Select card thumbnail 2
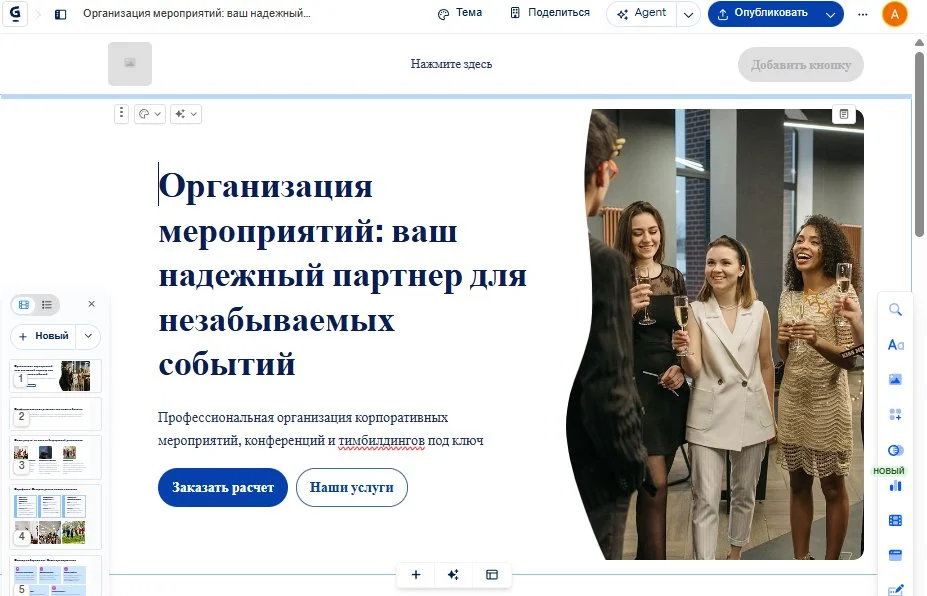The width and height of the screenshot is (927, 596). (55, 414)
